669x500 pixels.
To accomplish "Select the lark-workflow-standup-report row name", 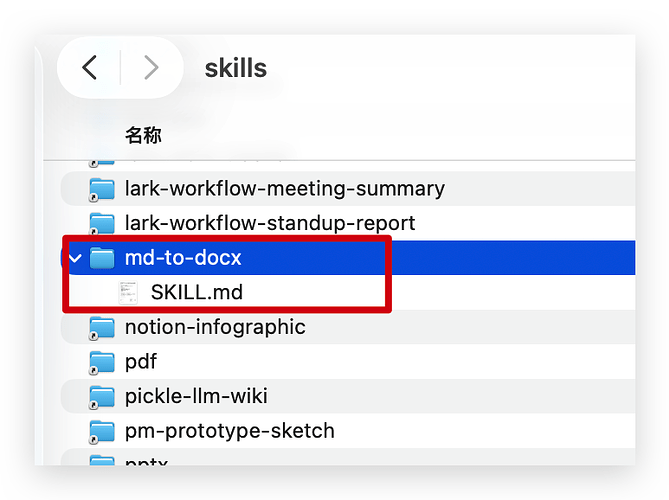I will coord(270,224).
